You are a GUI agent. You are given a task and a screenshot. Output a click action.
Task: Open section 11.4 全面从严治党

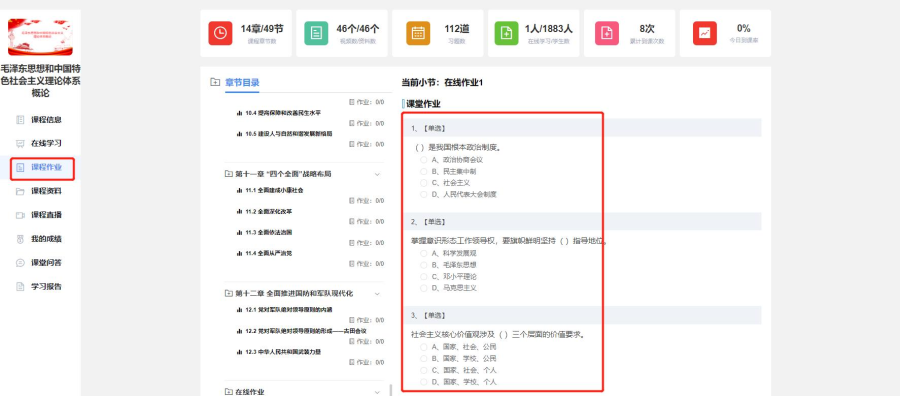pos(269,253)
